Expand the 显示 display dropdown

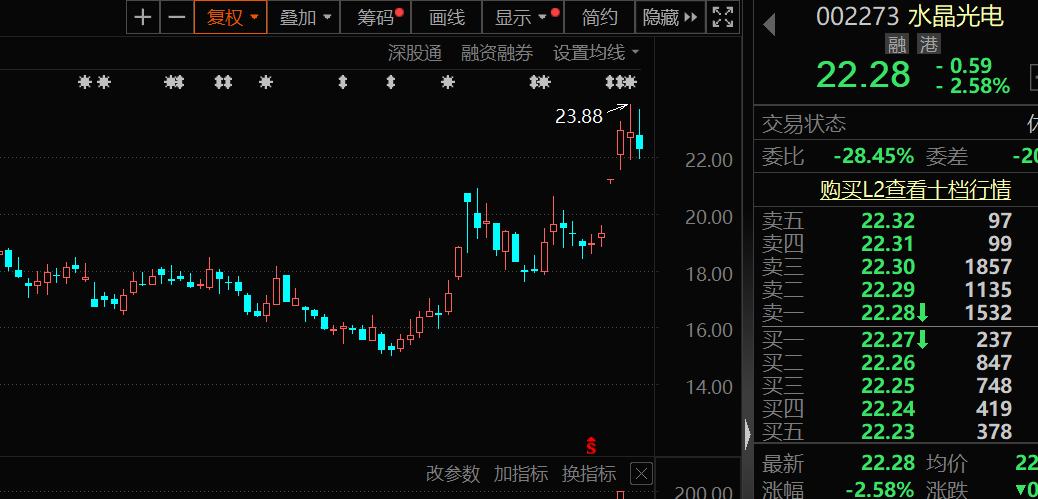(521, 17)
